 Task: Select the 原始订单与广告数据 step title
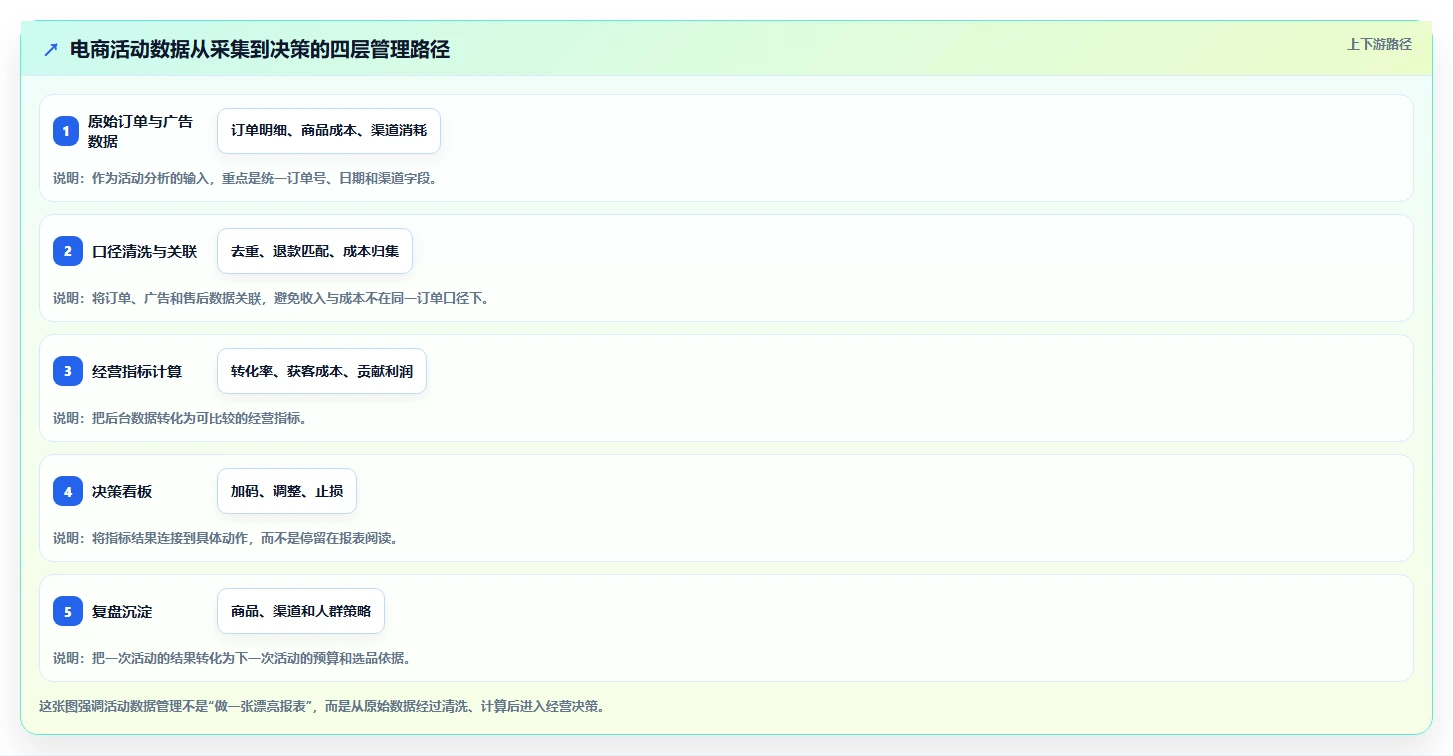coord(140,131)
